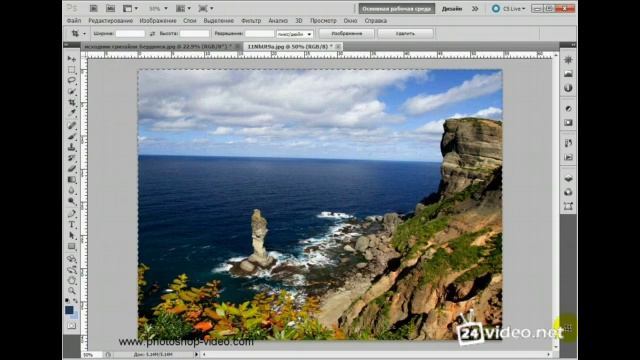Select the Gradient tool
Viewport: 640px width, 360px height.
72,180
